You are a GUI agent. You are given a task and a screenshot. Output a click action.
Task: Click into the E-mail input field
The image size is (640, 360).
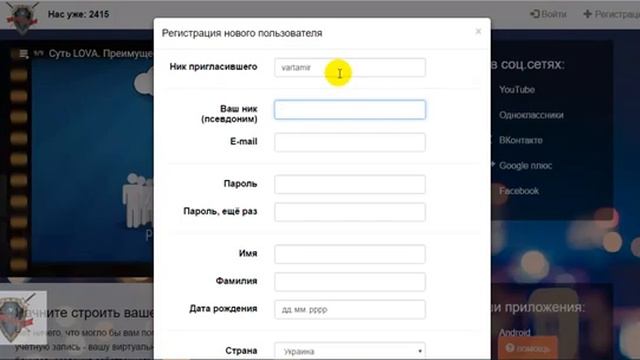pos(350,142)
